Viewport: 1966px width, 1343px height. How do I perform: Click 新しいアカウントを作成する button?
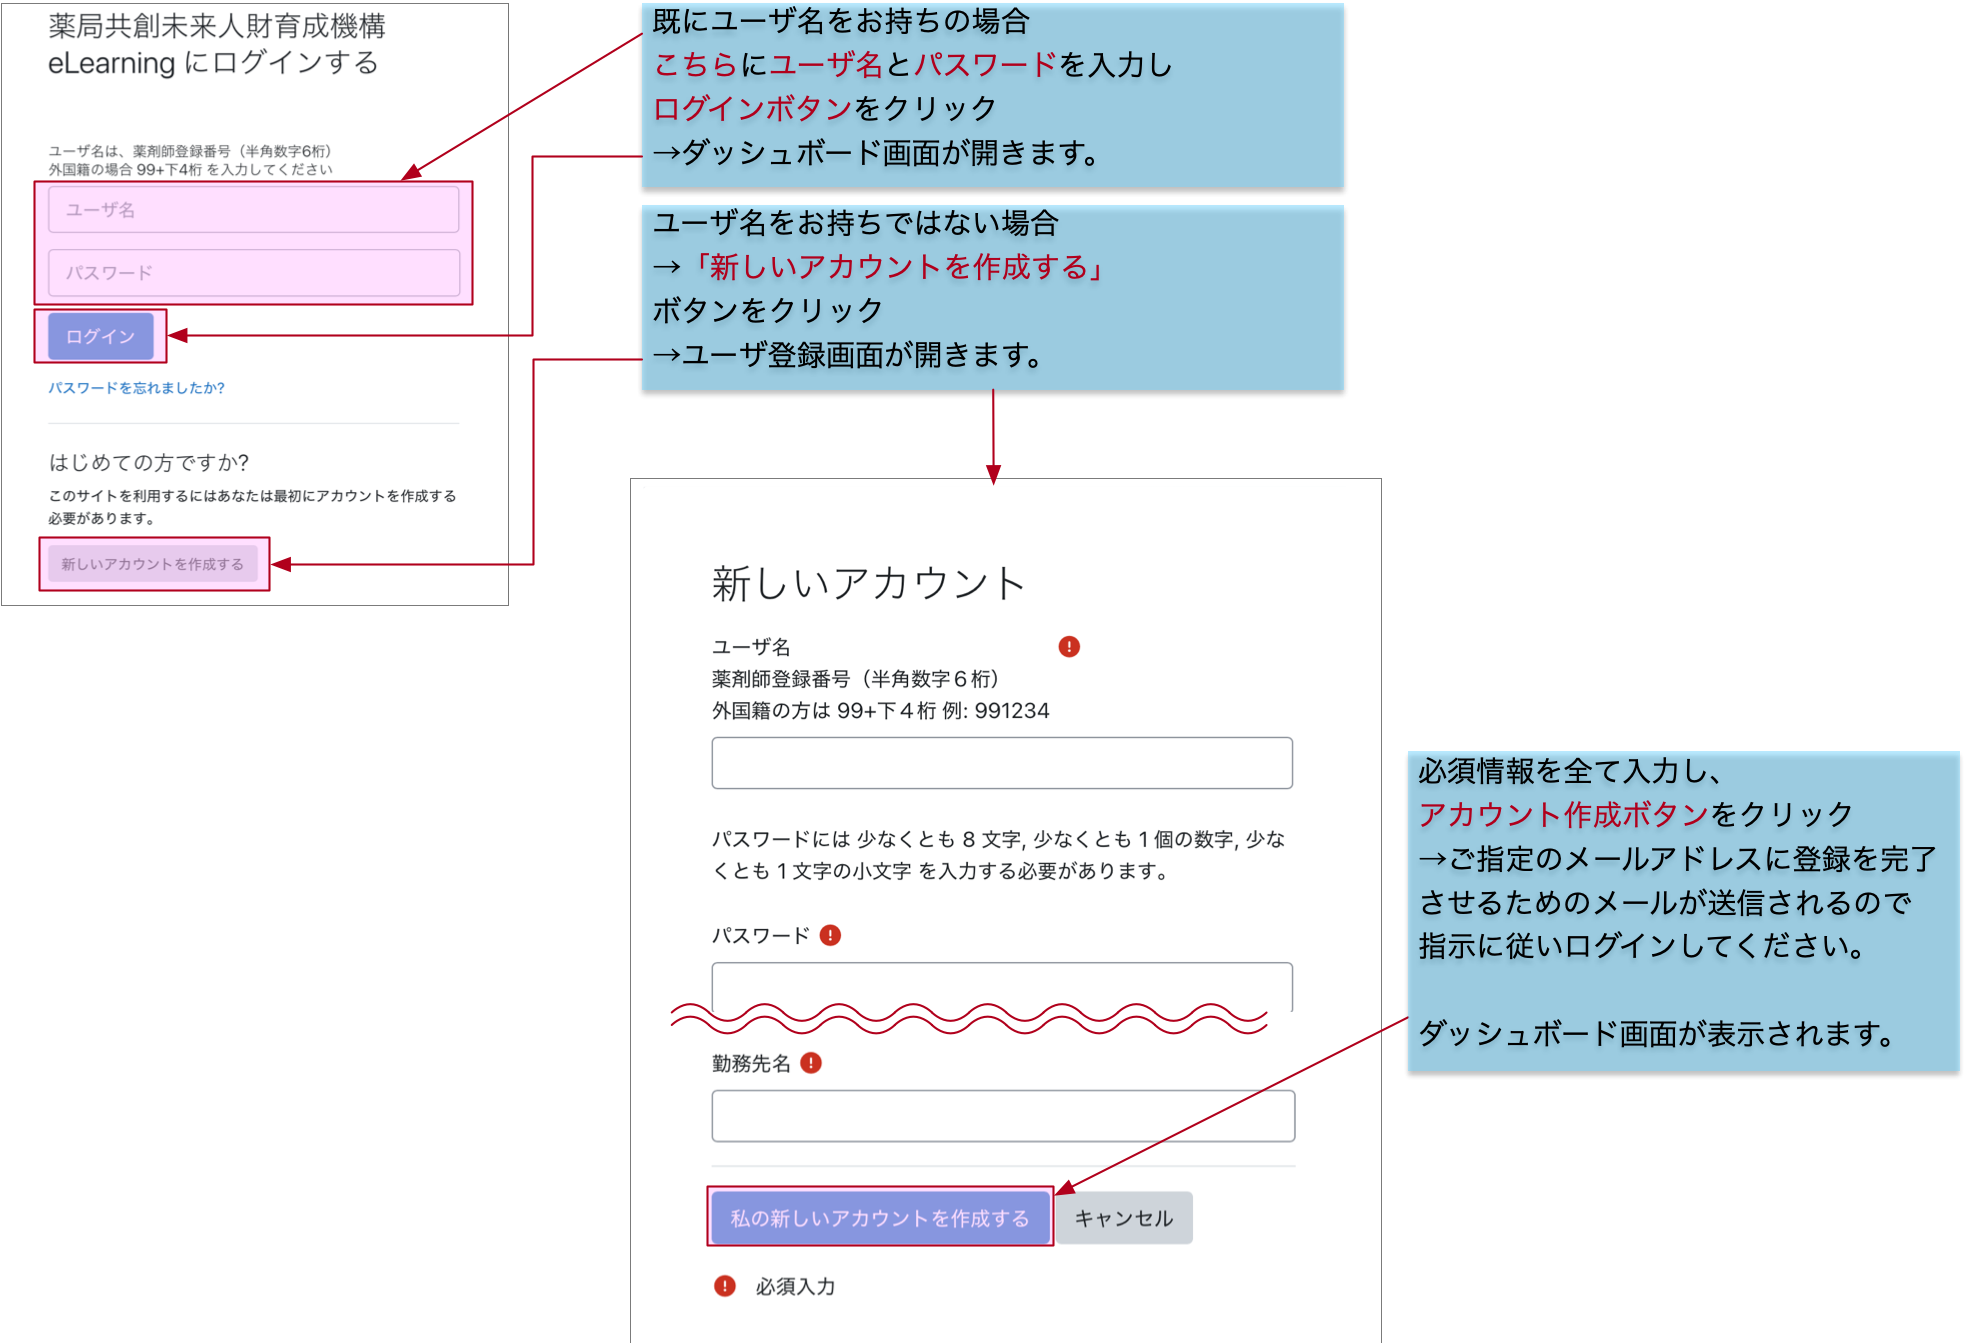pos(153,564)
